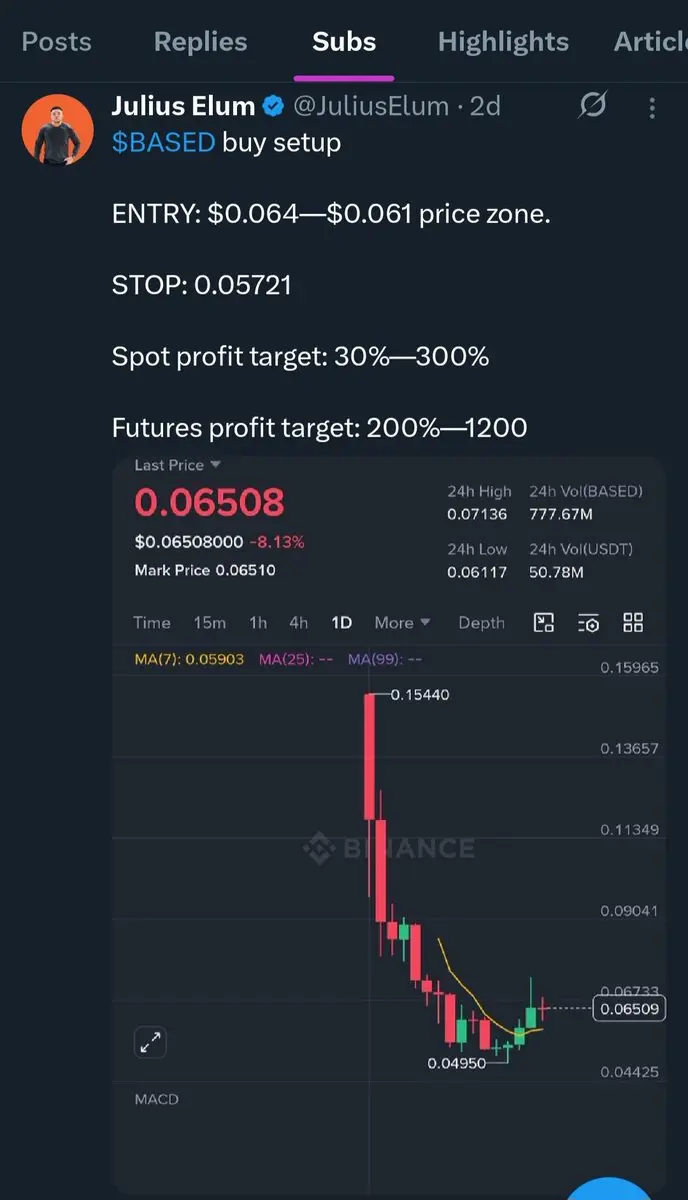This screenshot has height=1200, width=688.
Task: Switch to the Replies tab
Action: point(200,42)
